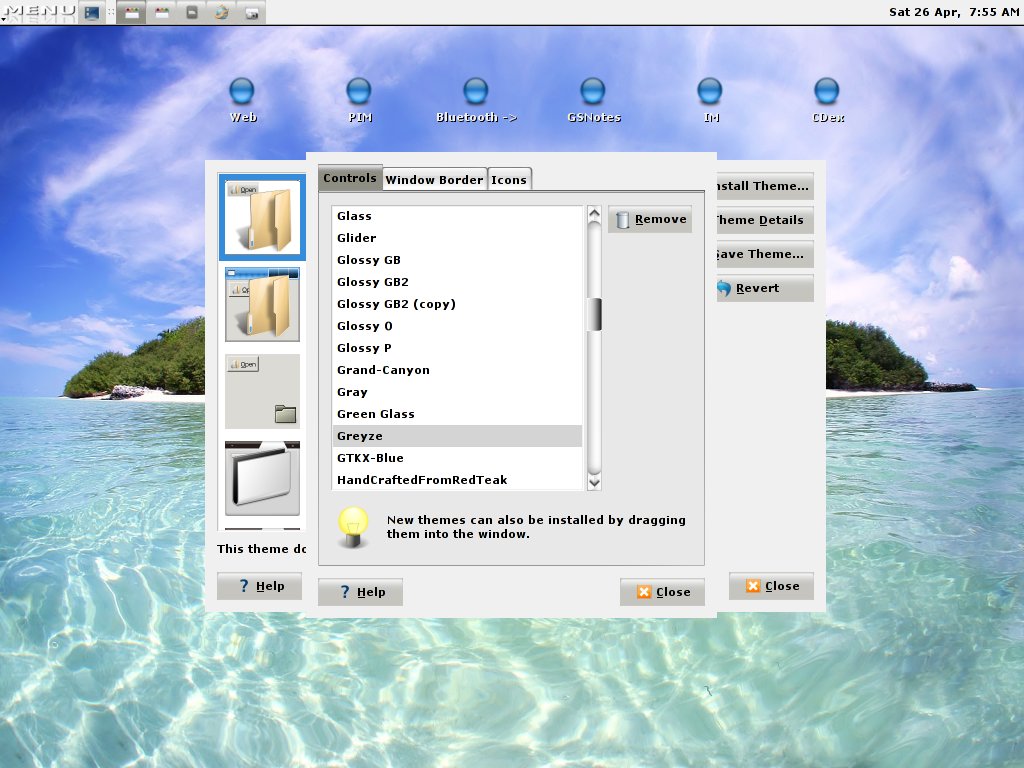Click Close in the back Theme window
1024x768 pixels.
click(x=771, y=586)
